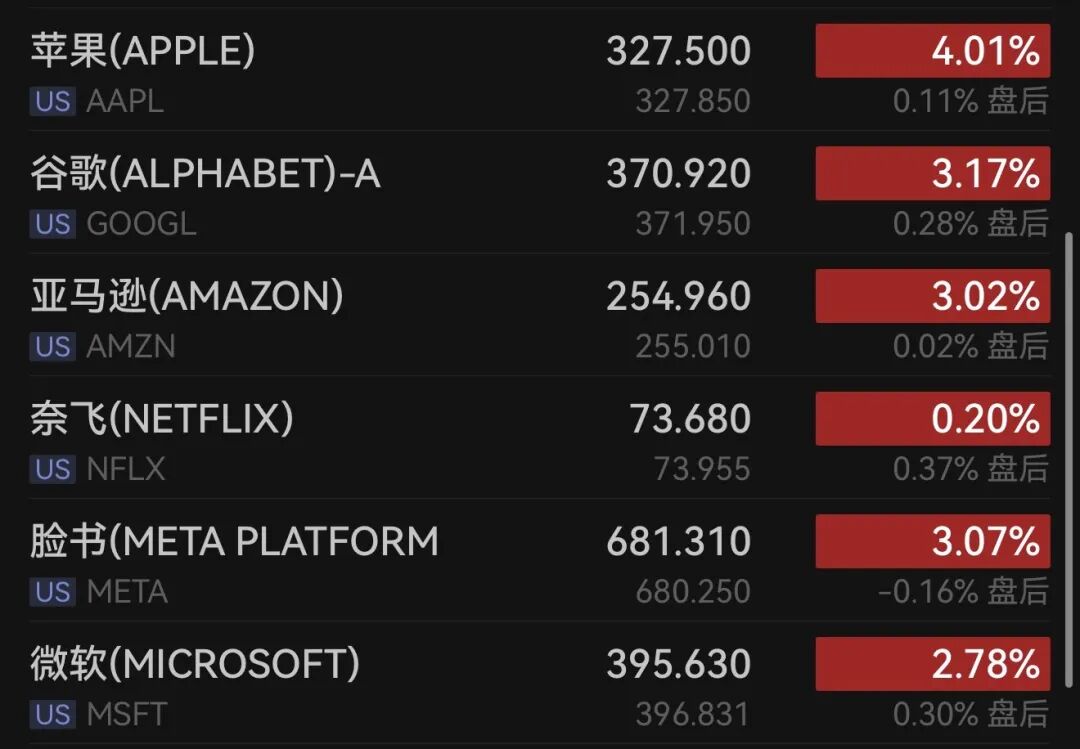Open the 脸书(META PLATFORM stock row
The image size is (1080, 749).
pyautogui.click(x=540, y=560)
